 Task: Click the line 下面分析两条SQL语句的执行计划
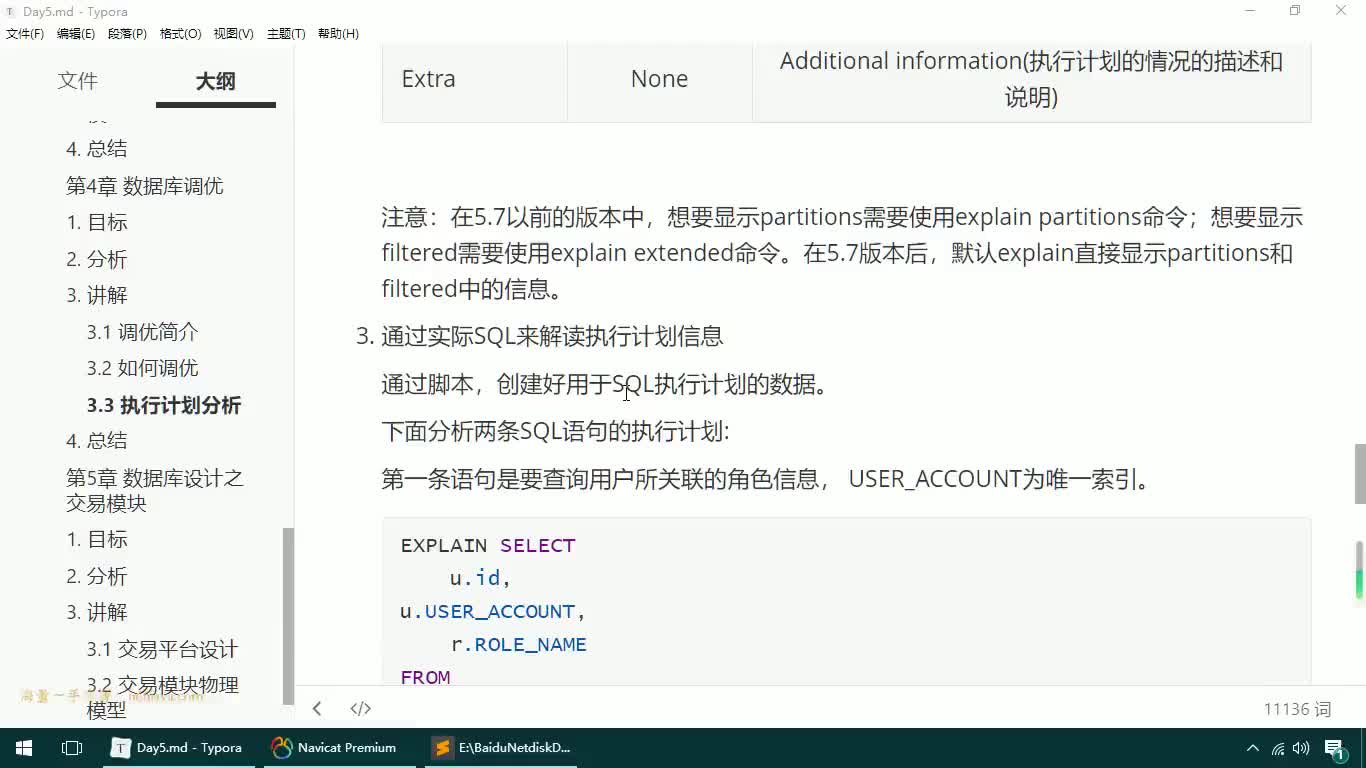tap(555, 432)
